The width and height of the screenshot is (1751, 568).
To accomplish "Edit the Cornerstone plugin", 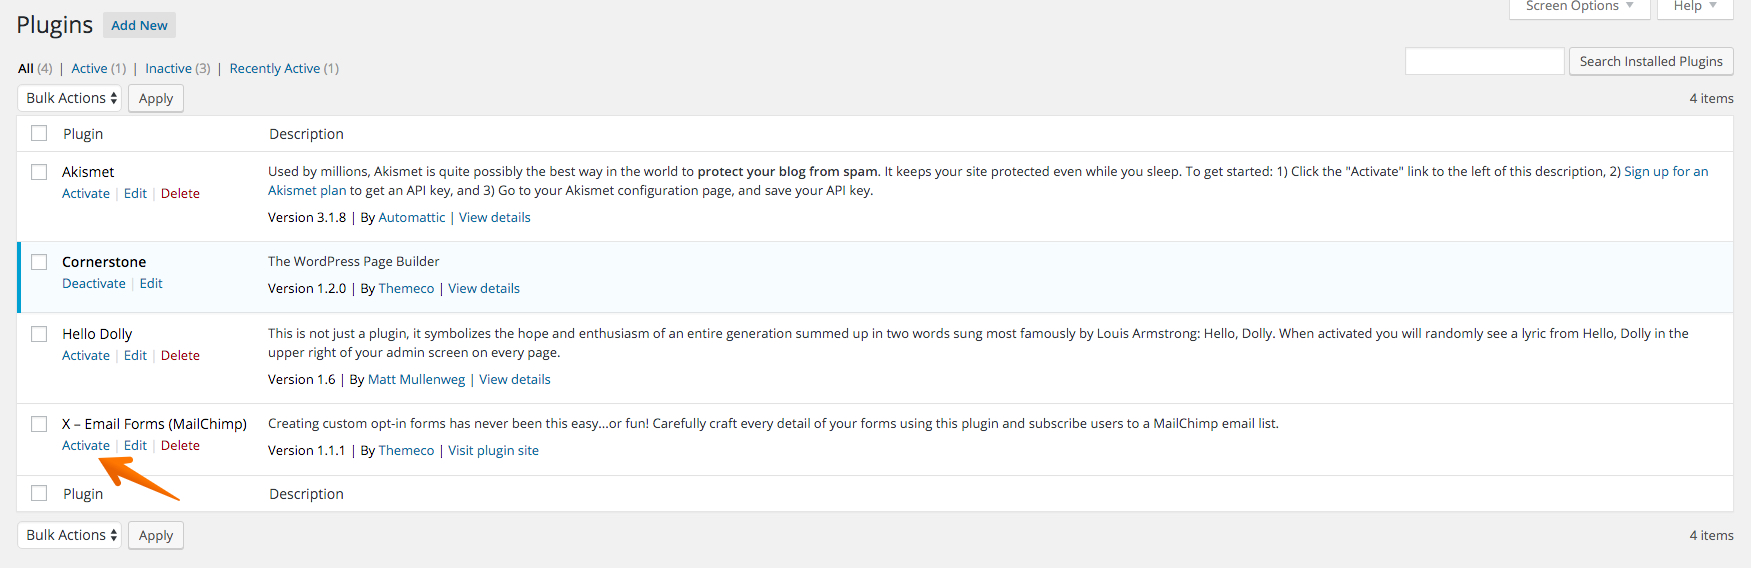I will click(x=151, y=283).
